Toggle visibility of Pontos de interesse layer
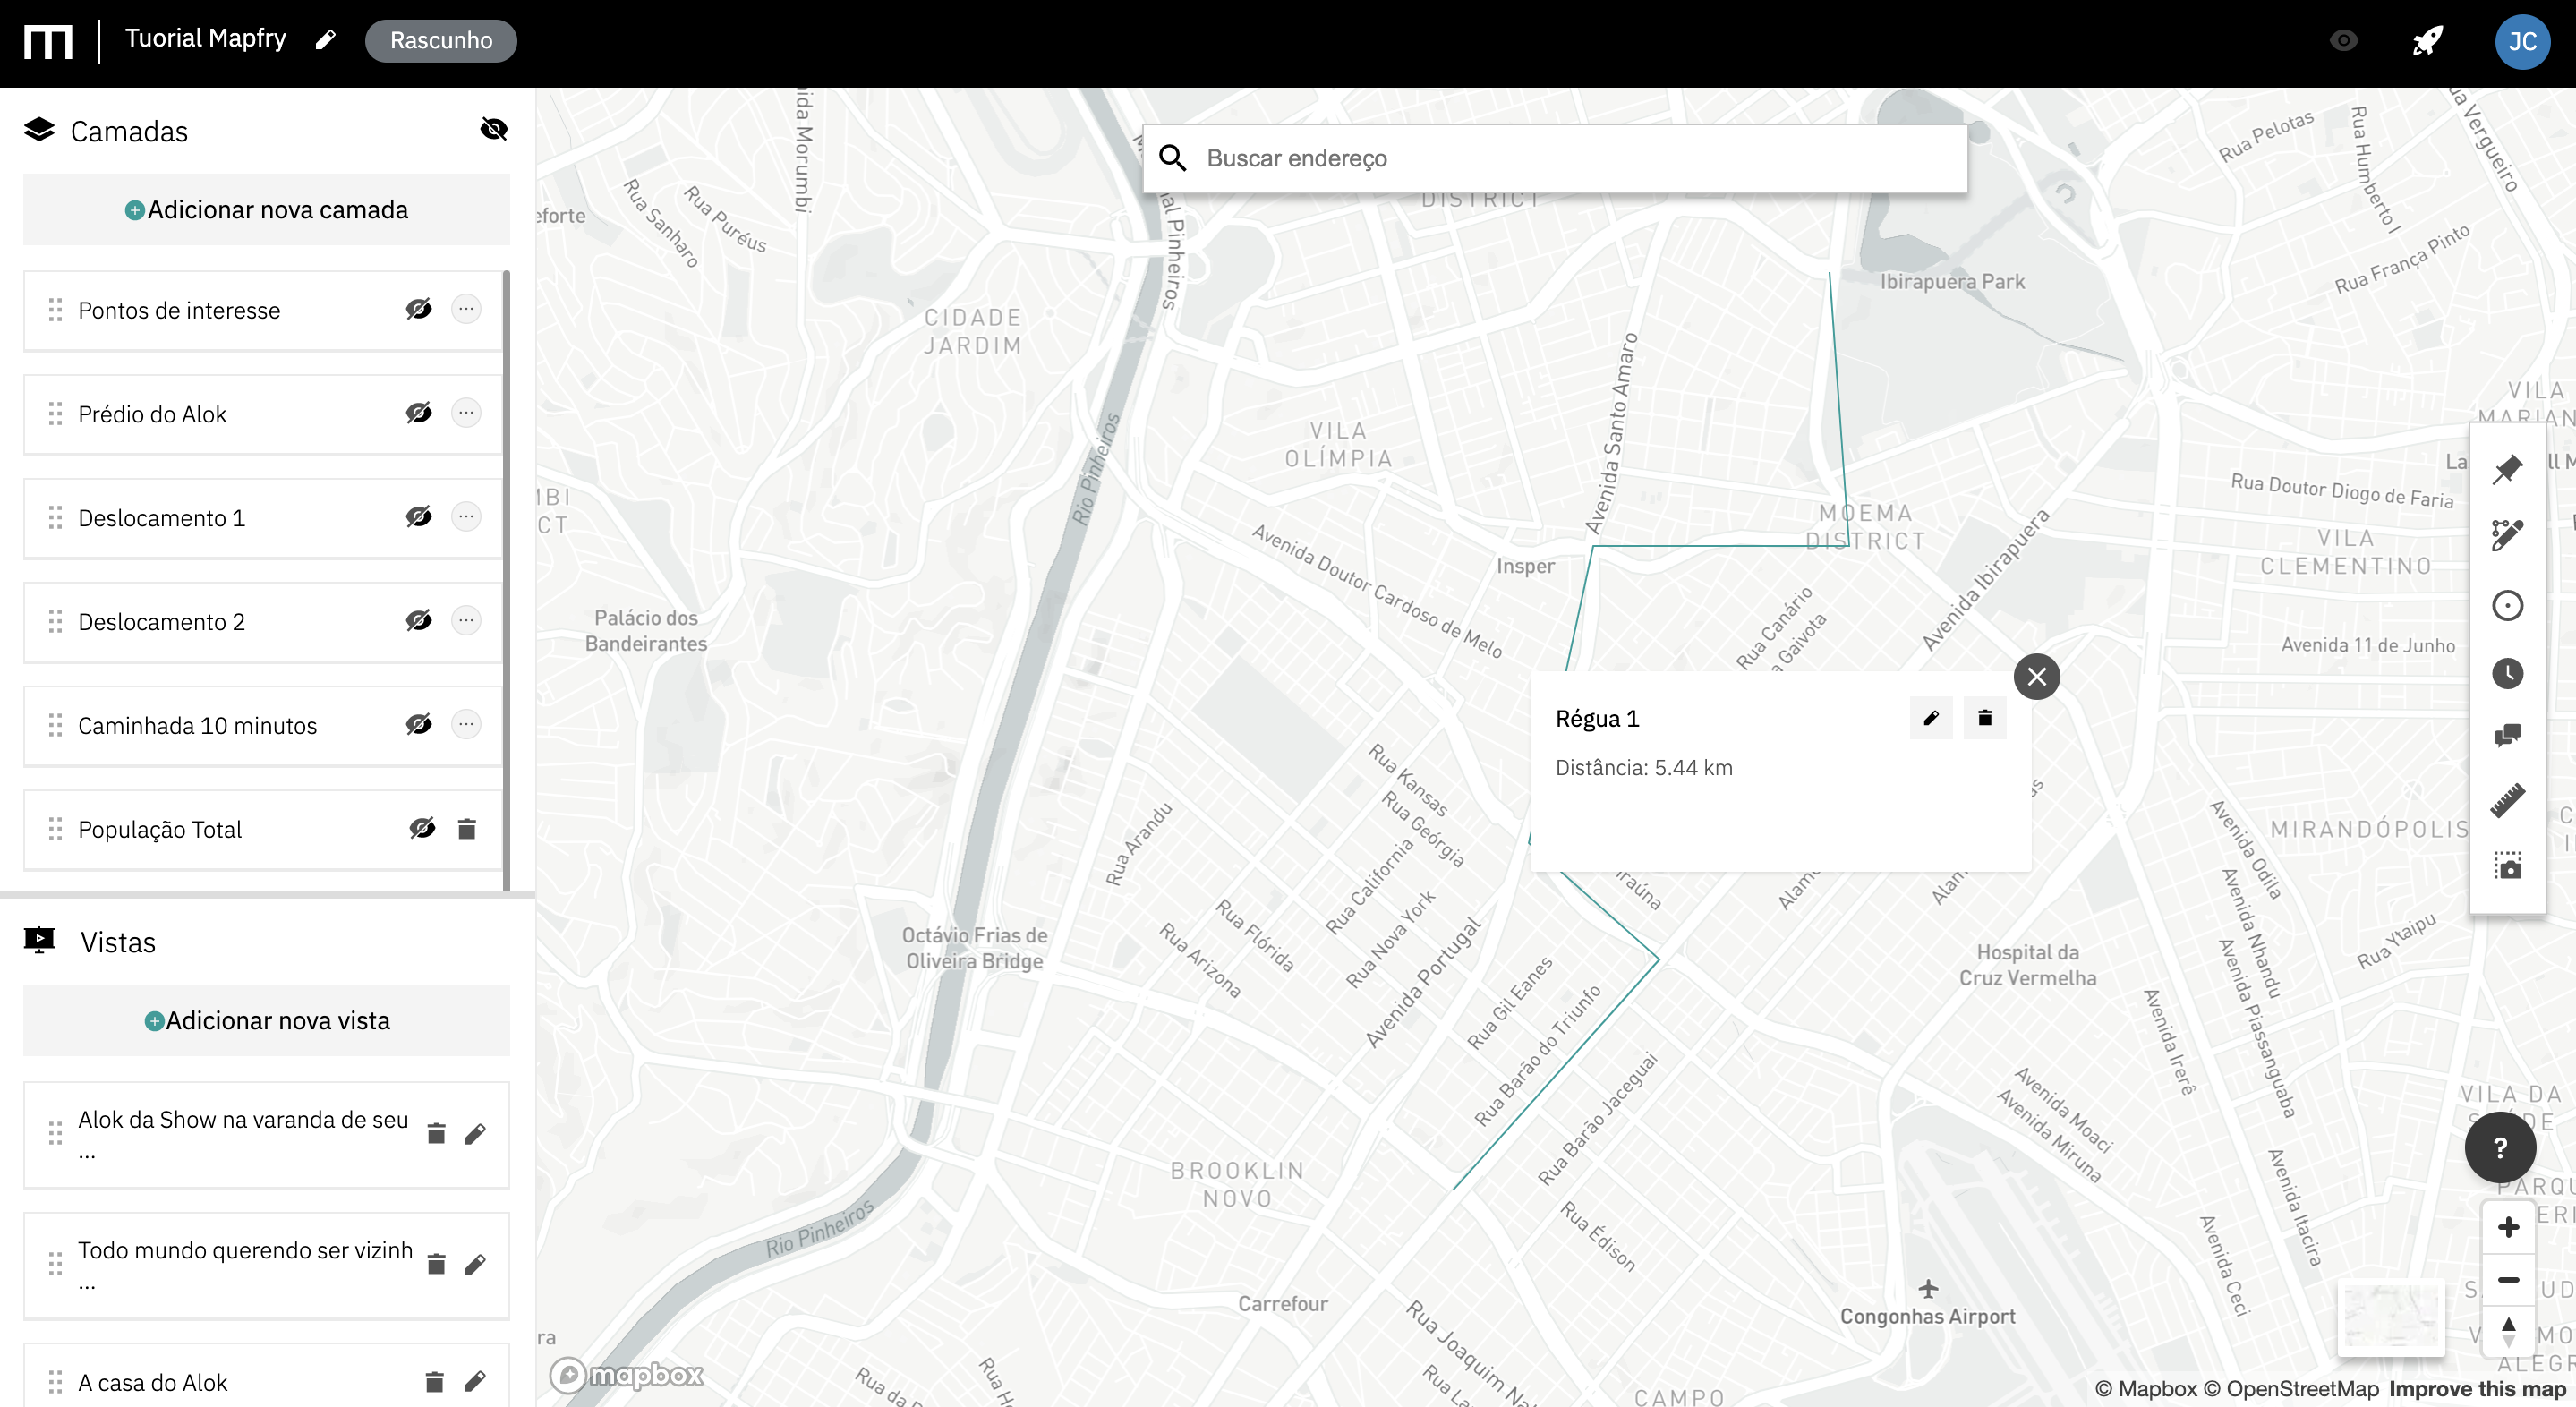This screenshot has width=2576, height=1407. click(x=419, y=309)
